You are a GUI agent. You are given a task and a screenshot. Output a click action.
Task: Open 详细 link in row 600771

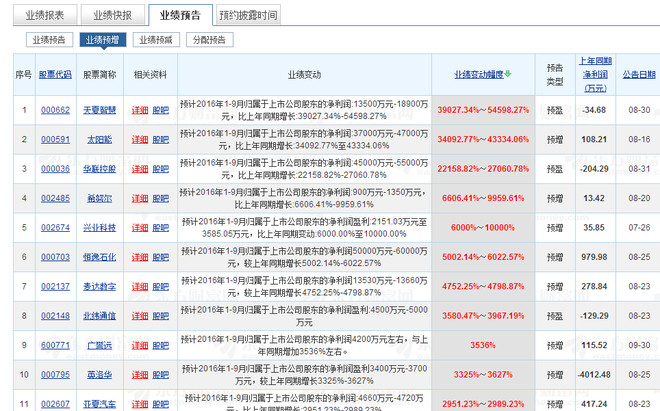coord(140,345)
